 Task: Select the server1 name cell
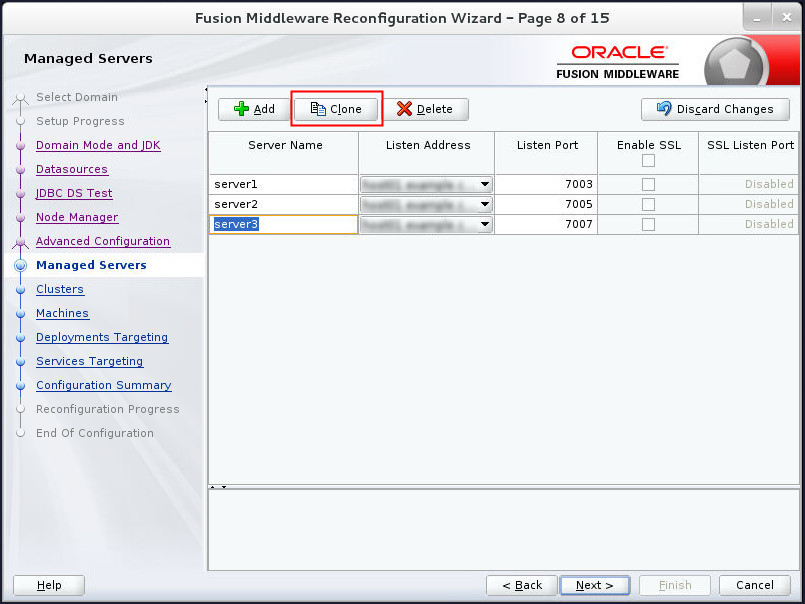(x=283, y=184)
